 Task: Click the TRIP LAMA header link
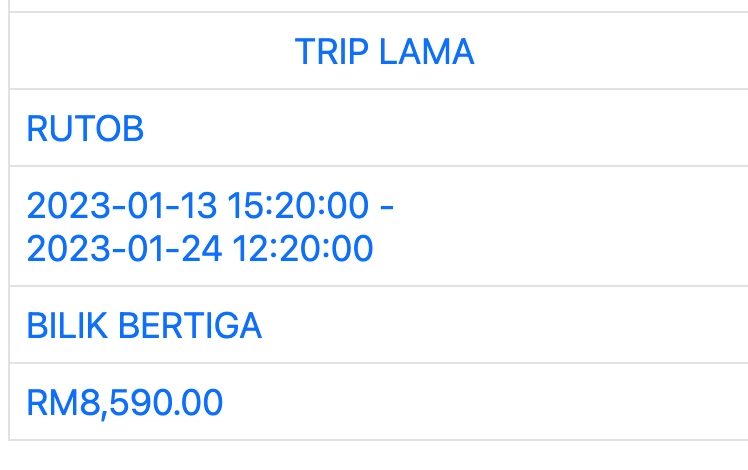pos(384,51)
